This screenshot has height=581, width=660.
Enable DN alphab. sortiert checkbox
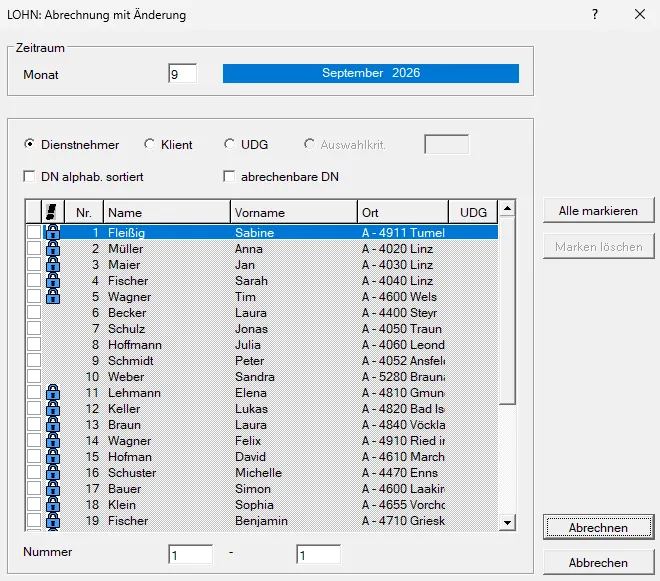29,176
